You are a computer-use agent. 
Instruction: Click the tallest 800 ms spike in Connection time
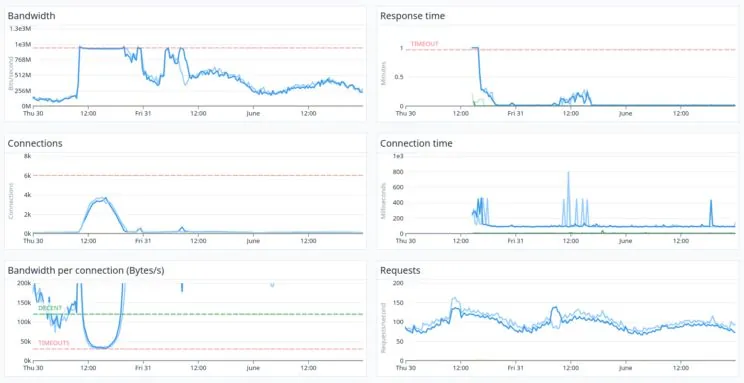[568, 173]
